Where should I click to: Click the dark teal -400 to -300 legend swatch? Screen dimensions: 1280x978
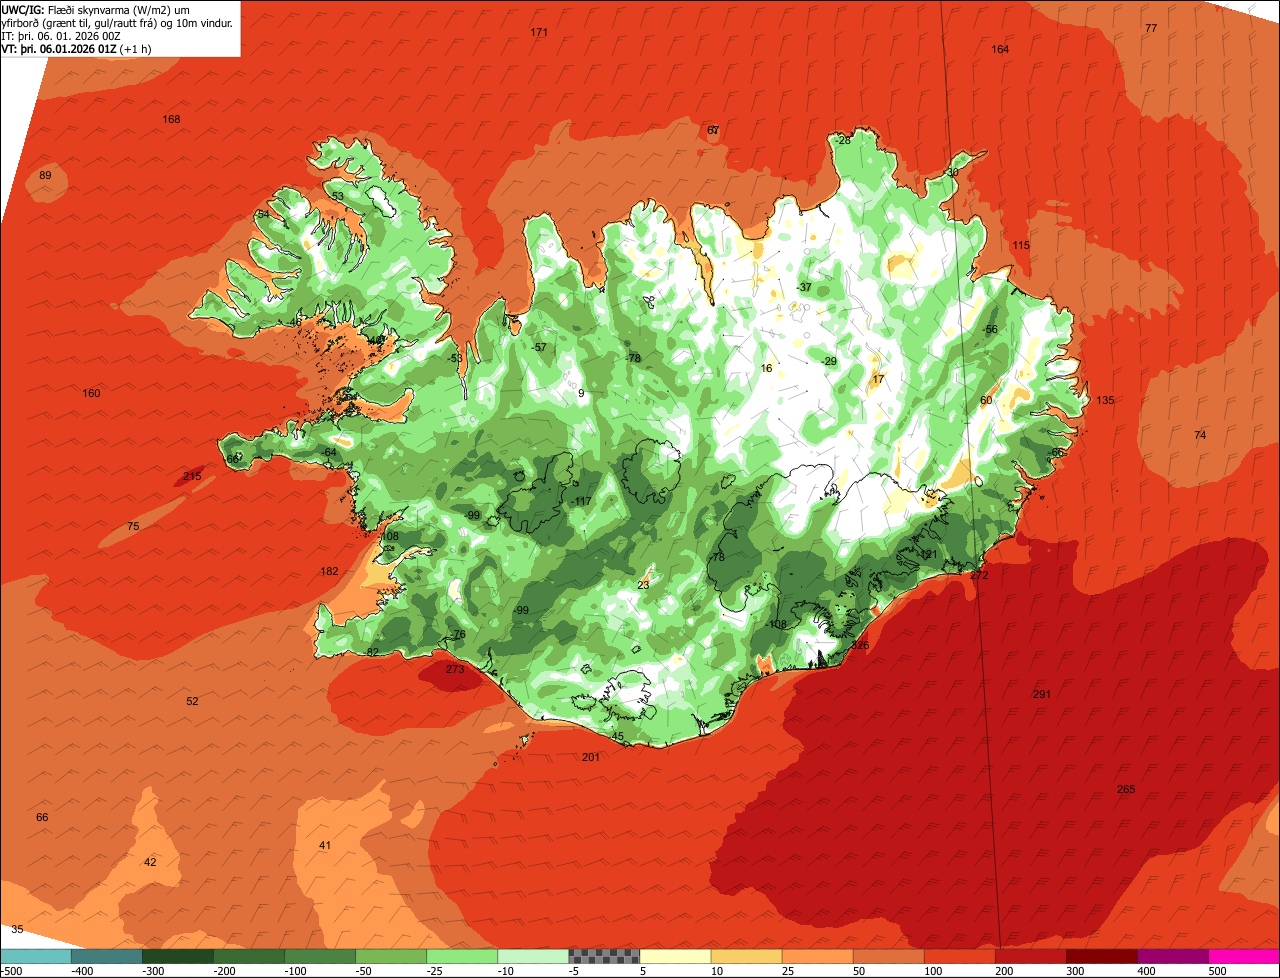tap(106, 956)
